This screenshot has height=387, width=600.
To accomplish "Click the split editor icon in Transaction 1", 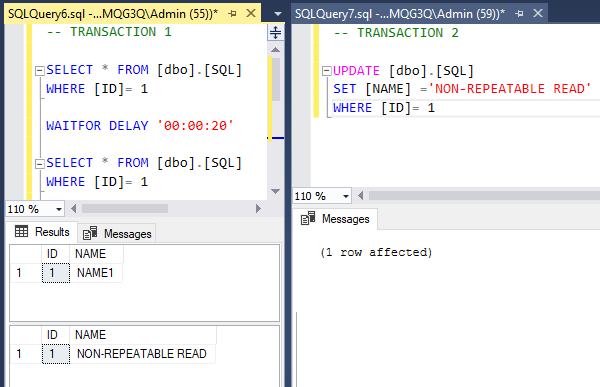I will click(275, 33).
